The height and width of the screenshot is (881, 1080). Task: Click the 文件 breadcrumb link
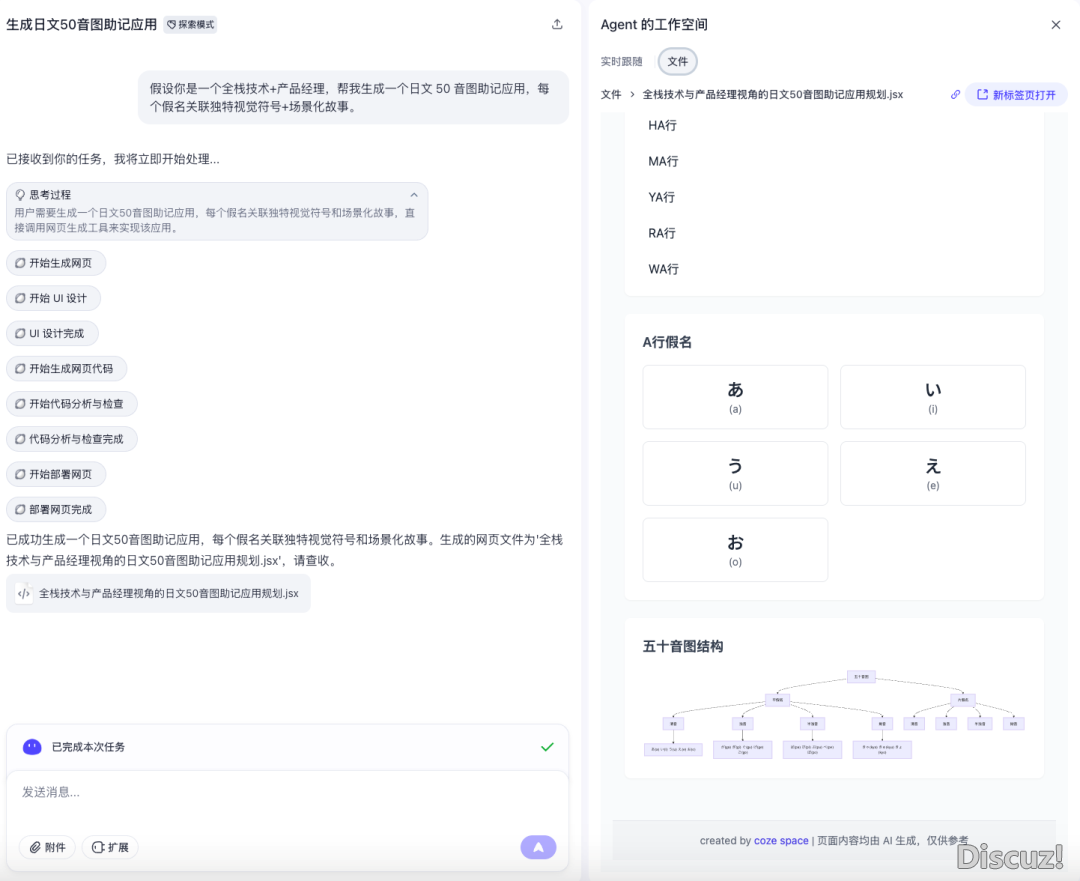pos(611,94)
